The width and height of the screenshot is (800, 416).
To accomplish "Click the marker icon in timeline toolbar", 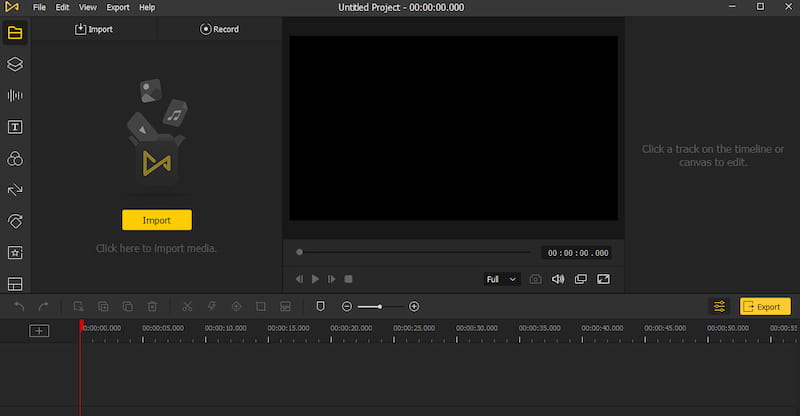I will click(321, 306).
